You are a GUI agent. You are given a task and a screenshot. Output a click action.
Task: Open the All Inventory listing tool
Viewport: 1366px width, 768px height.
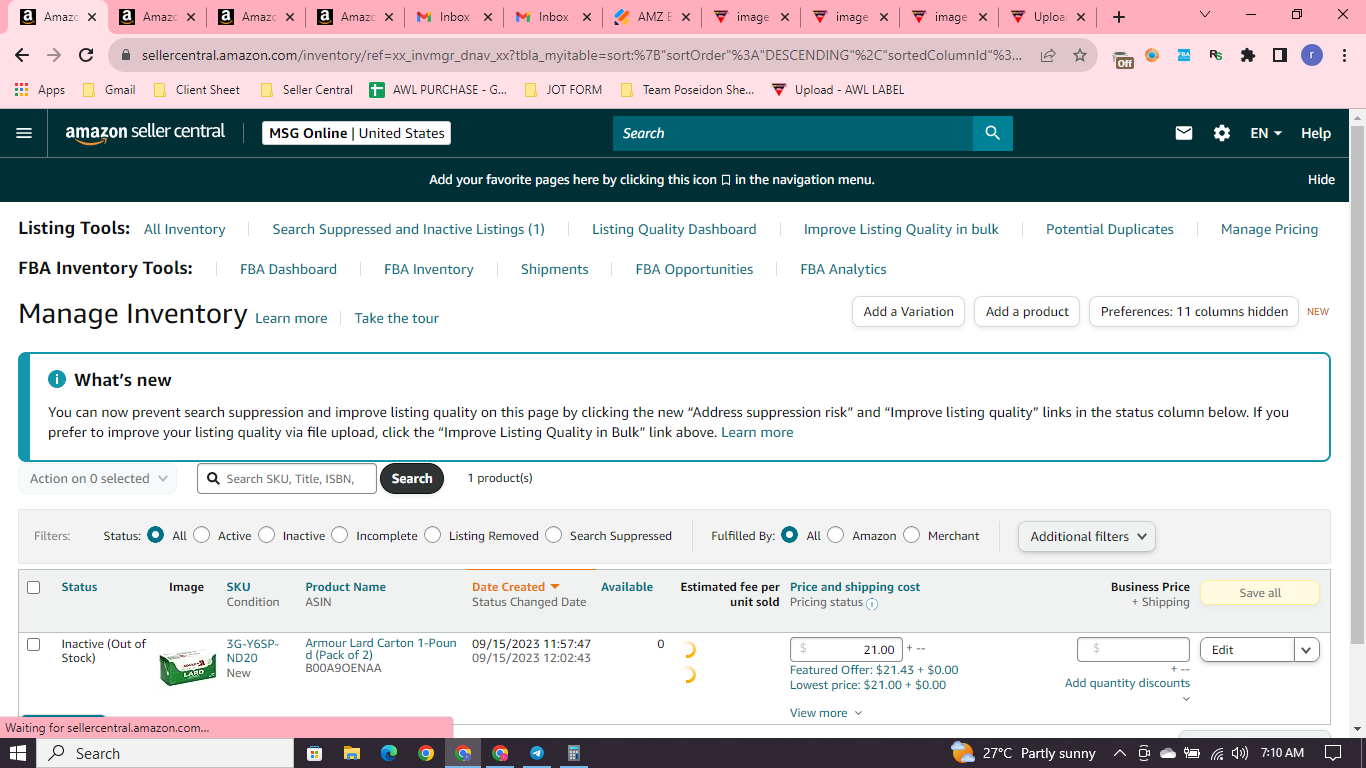(184, 229)
